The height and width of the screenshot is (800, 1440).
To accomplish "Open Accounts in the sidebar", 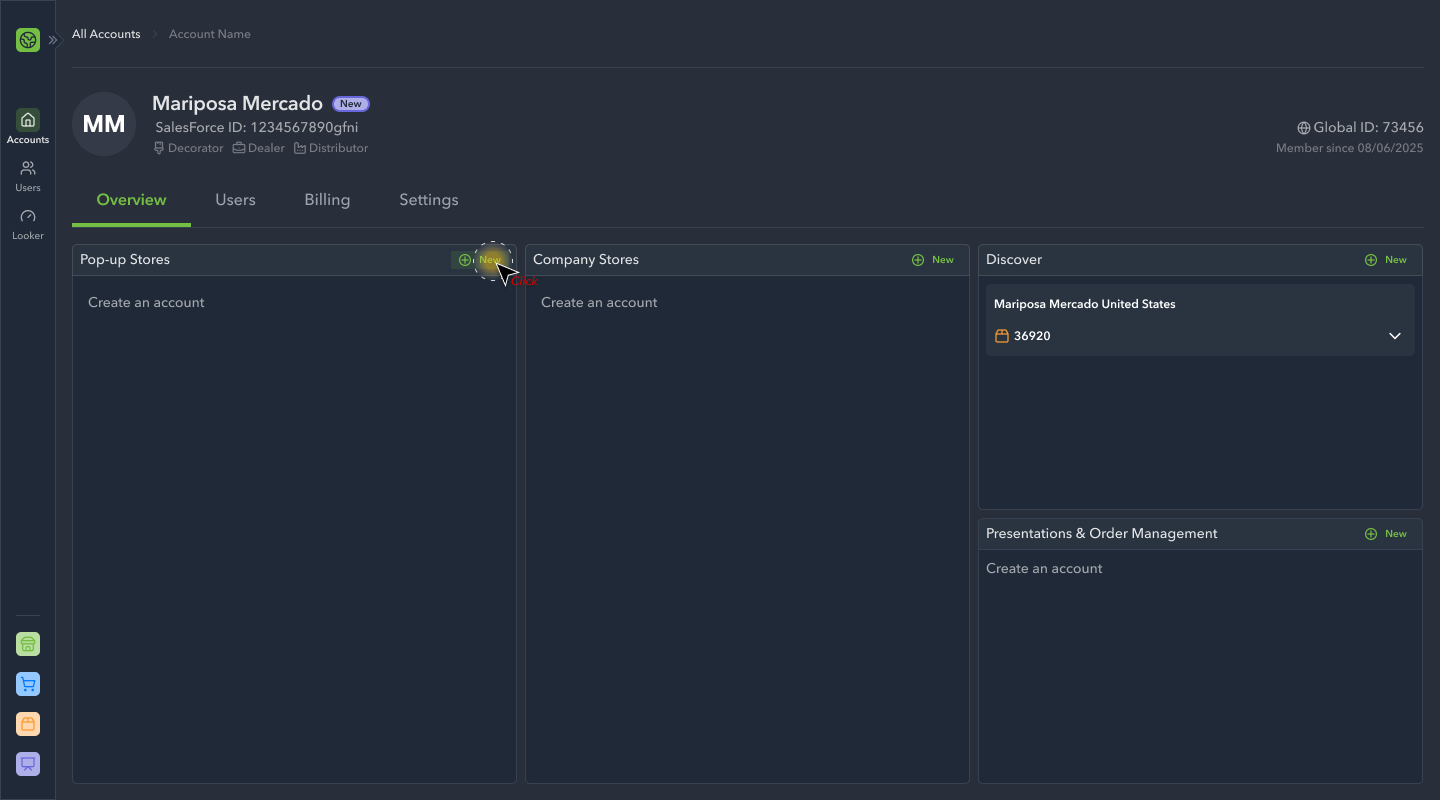I will (28, 127).
